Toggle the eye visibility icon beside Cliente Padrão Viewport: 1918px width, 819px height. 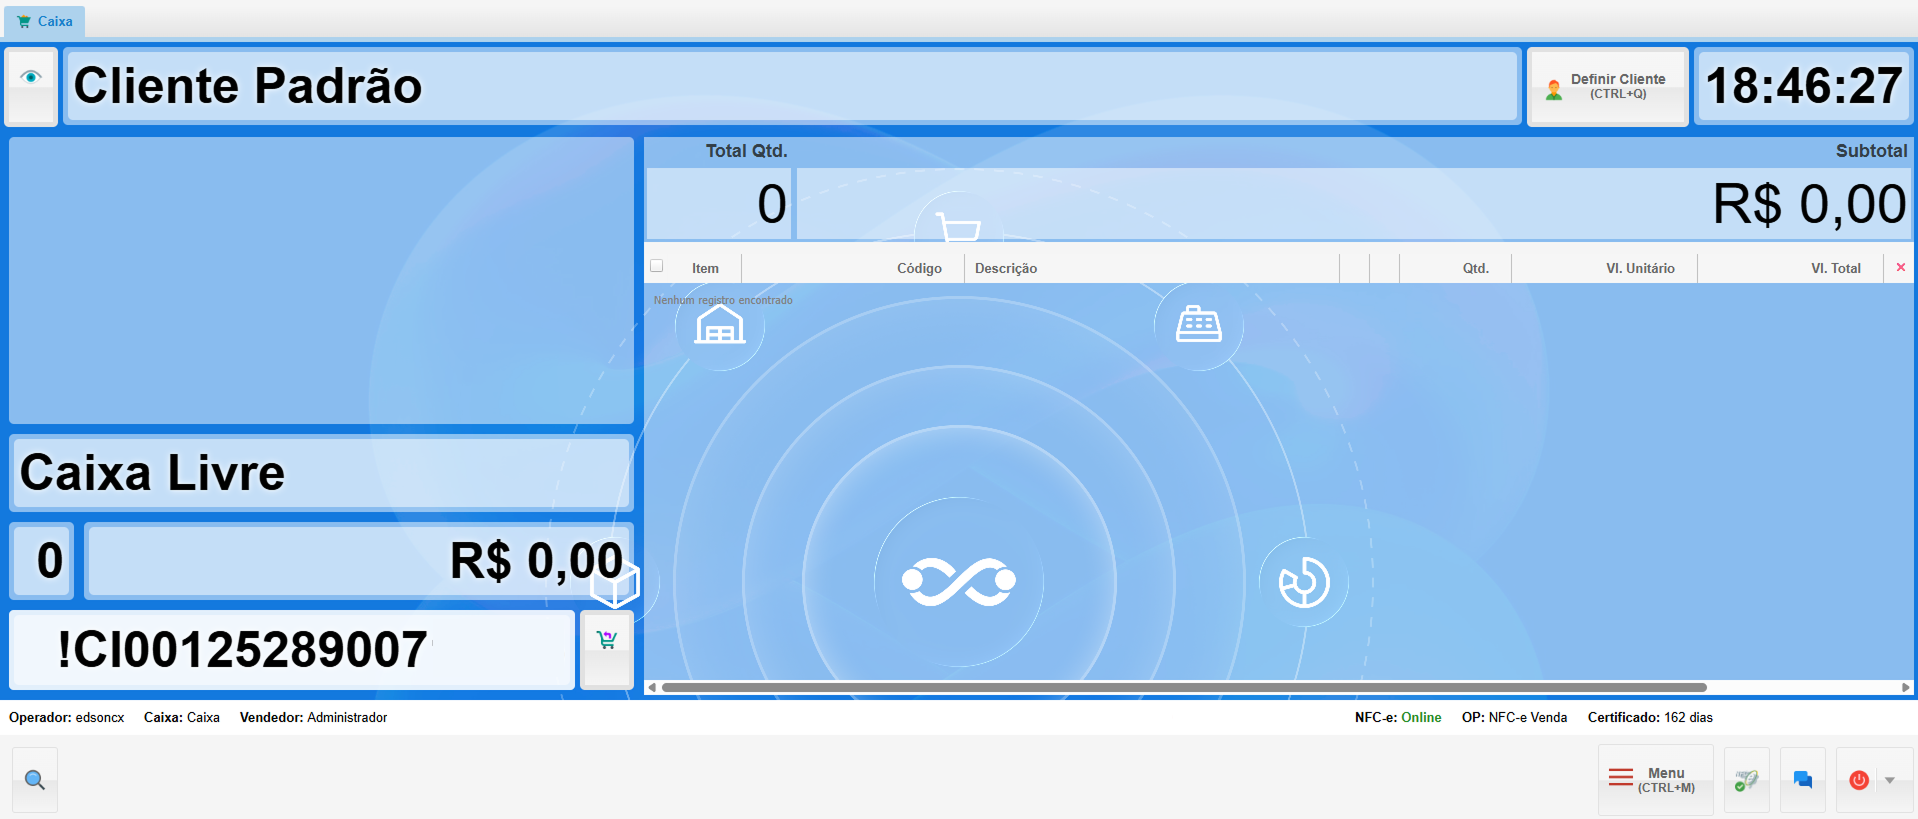pos(31,78)
